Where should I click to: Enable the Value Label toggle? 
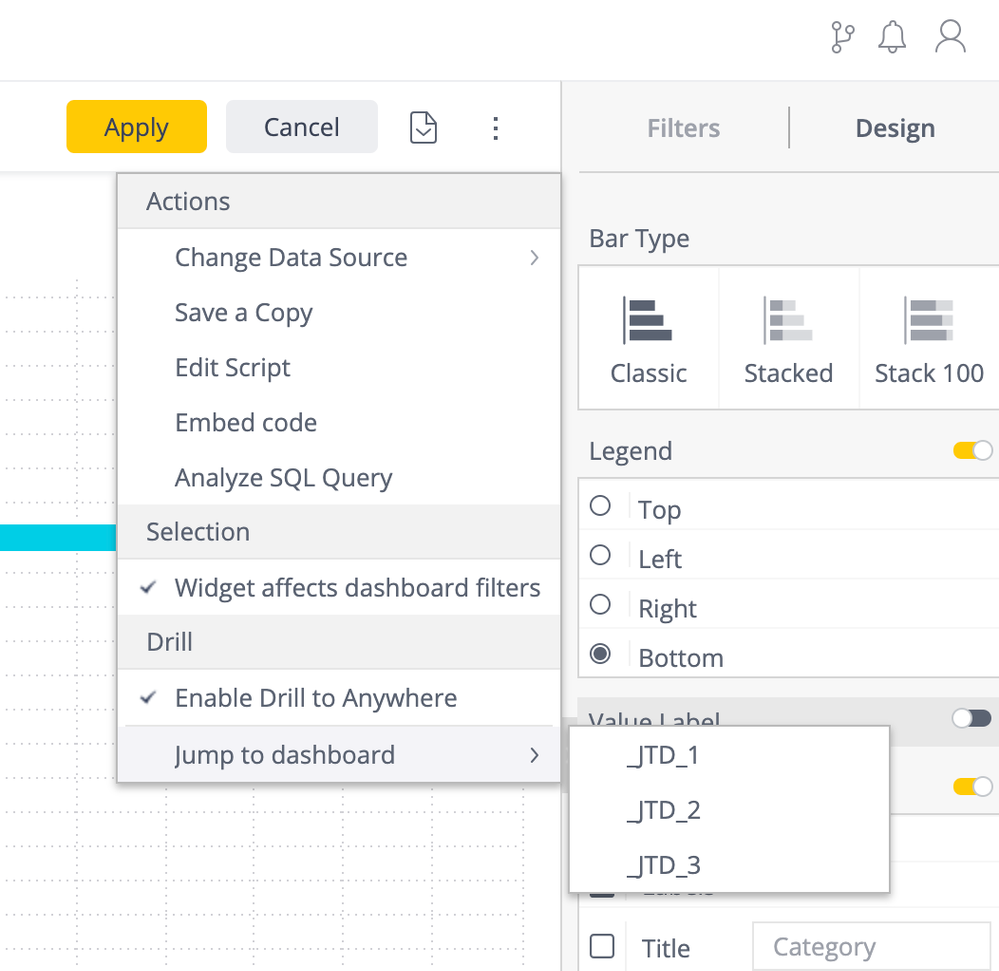coord(972,718)
